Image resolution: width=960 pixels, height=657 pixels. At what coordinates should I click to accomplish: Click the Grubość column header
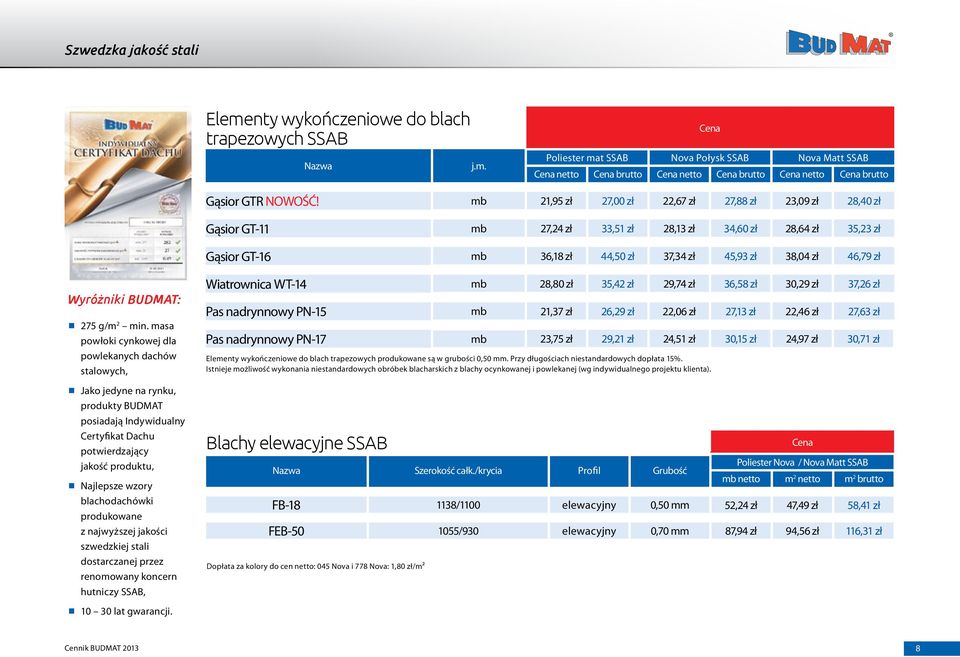point(669,470)
